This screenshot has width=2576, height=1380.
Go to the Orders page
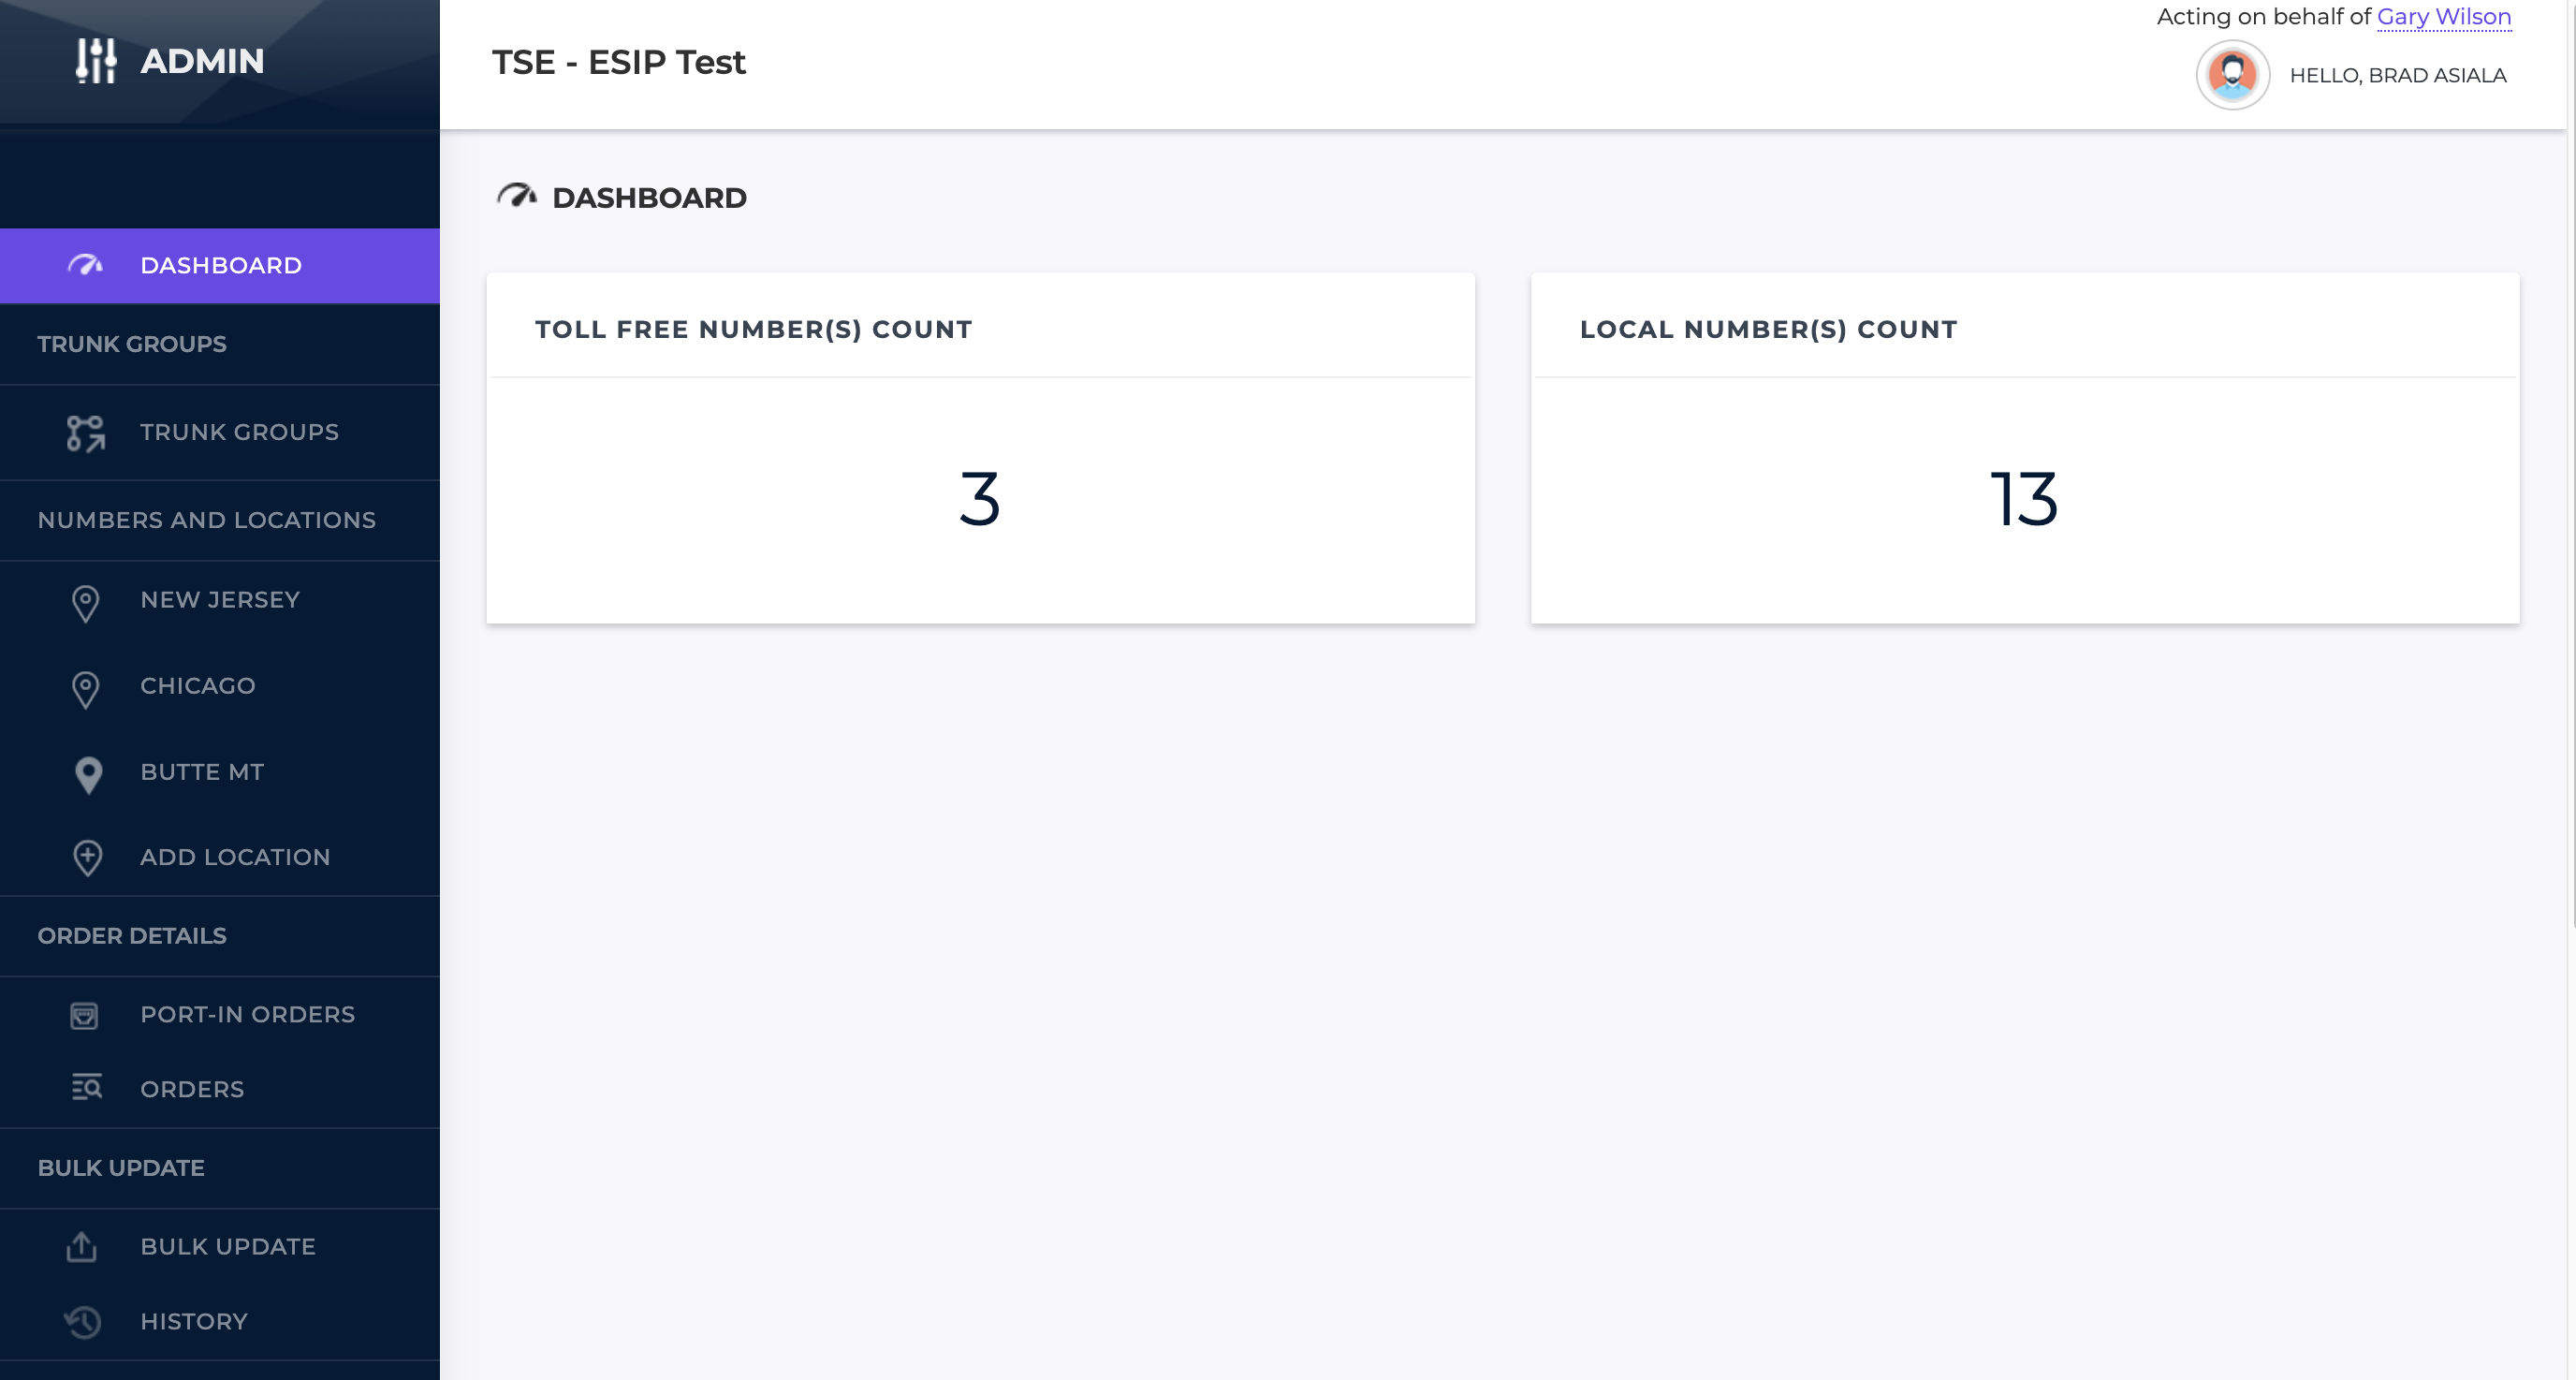click(220, 1089)
